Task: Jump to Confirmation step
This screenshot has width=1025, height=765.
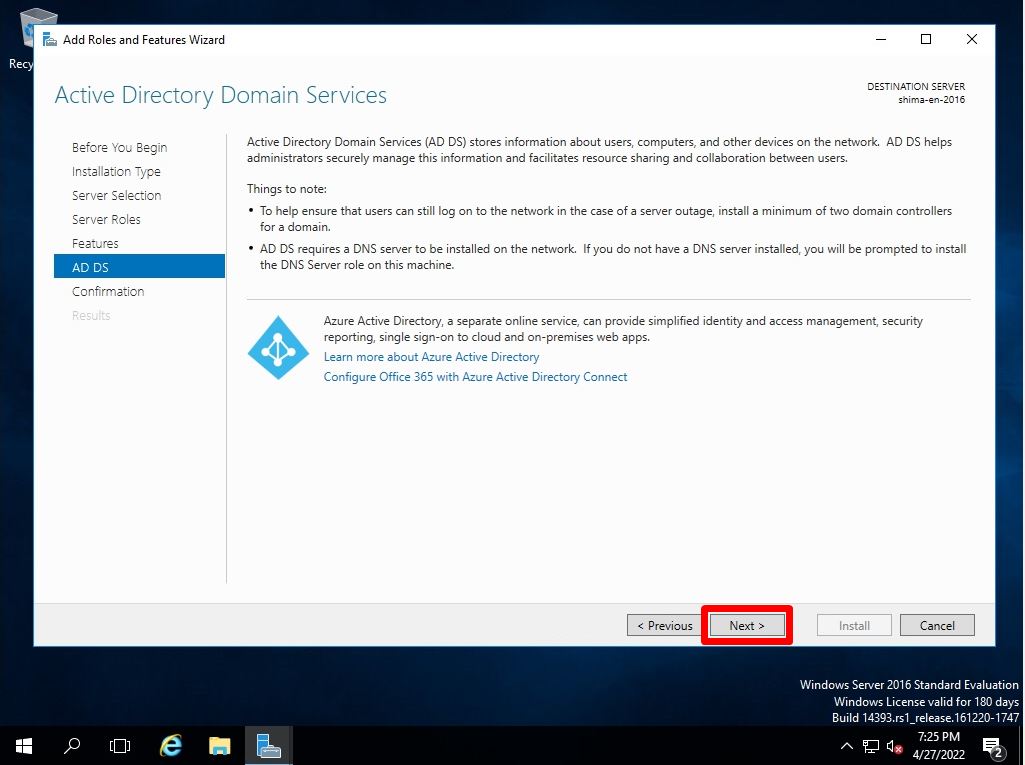Action: (x=108, y=291)
